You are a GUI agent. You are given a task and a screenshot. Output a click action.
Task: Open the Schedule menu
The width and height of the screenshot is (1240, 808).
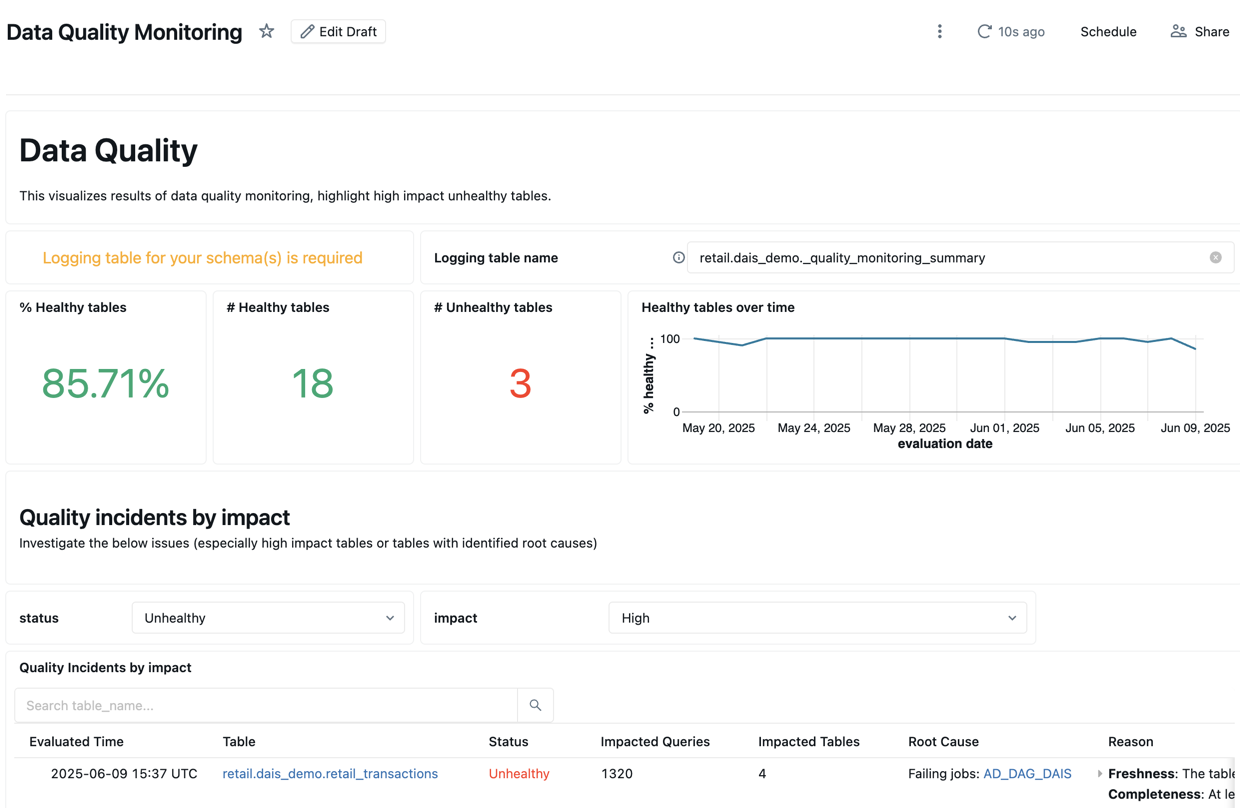pyautogui.click(x=1107, y=31)
